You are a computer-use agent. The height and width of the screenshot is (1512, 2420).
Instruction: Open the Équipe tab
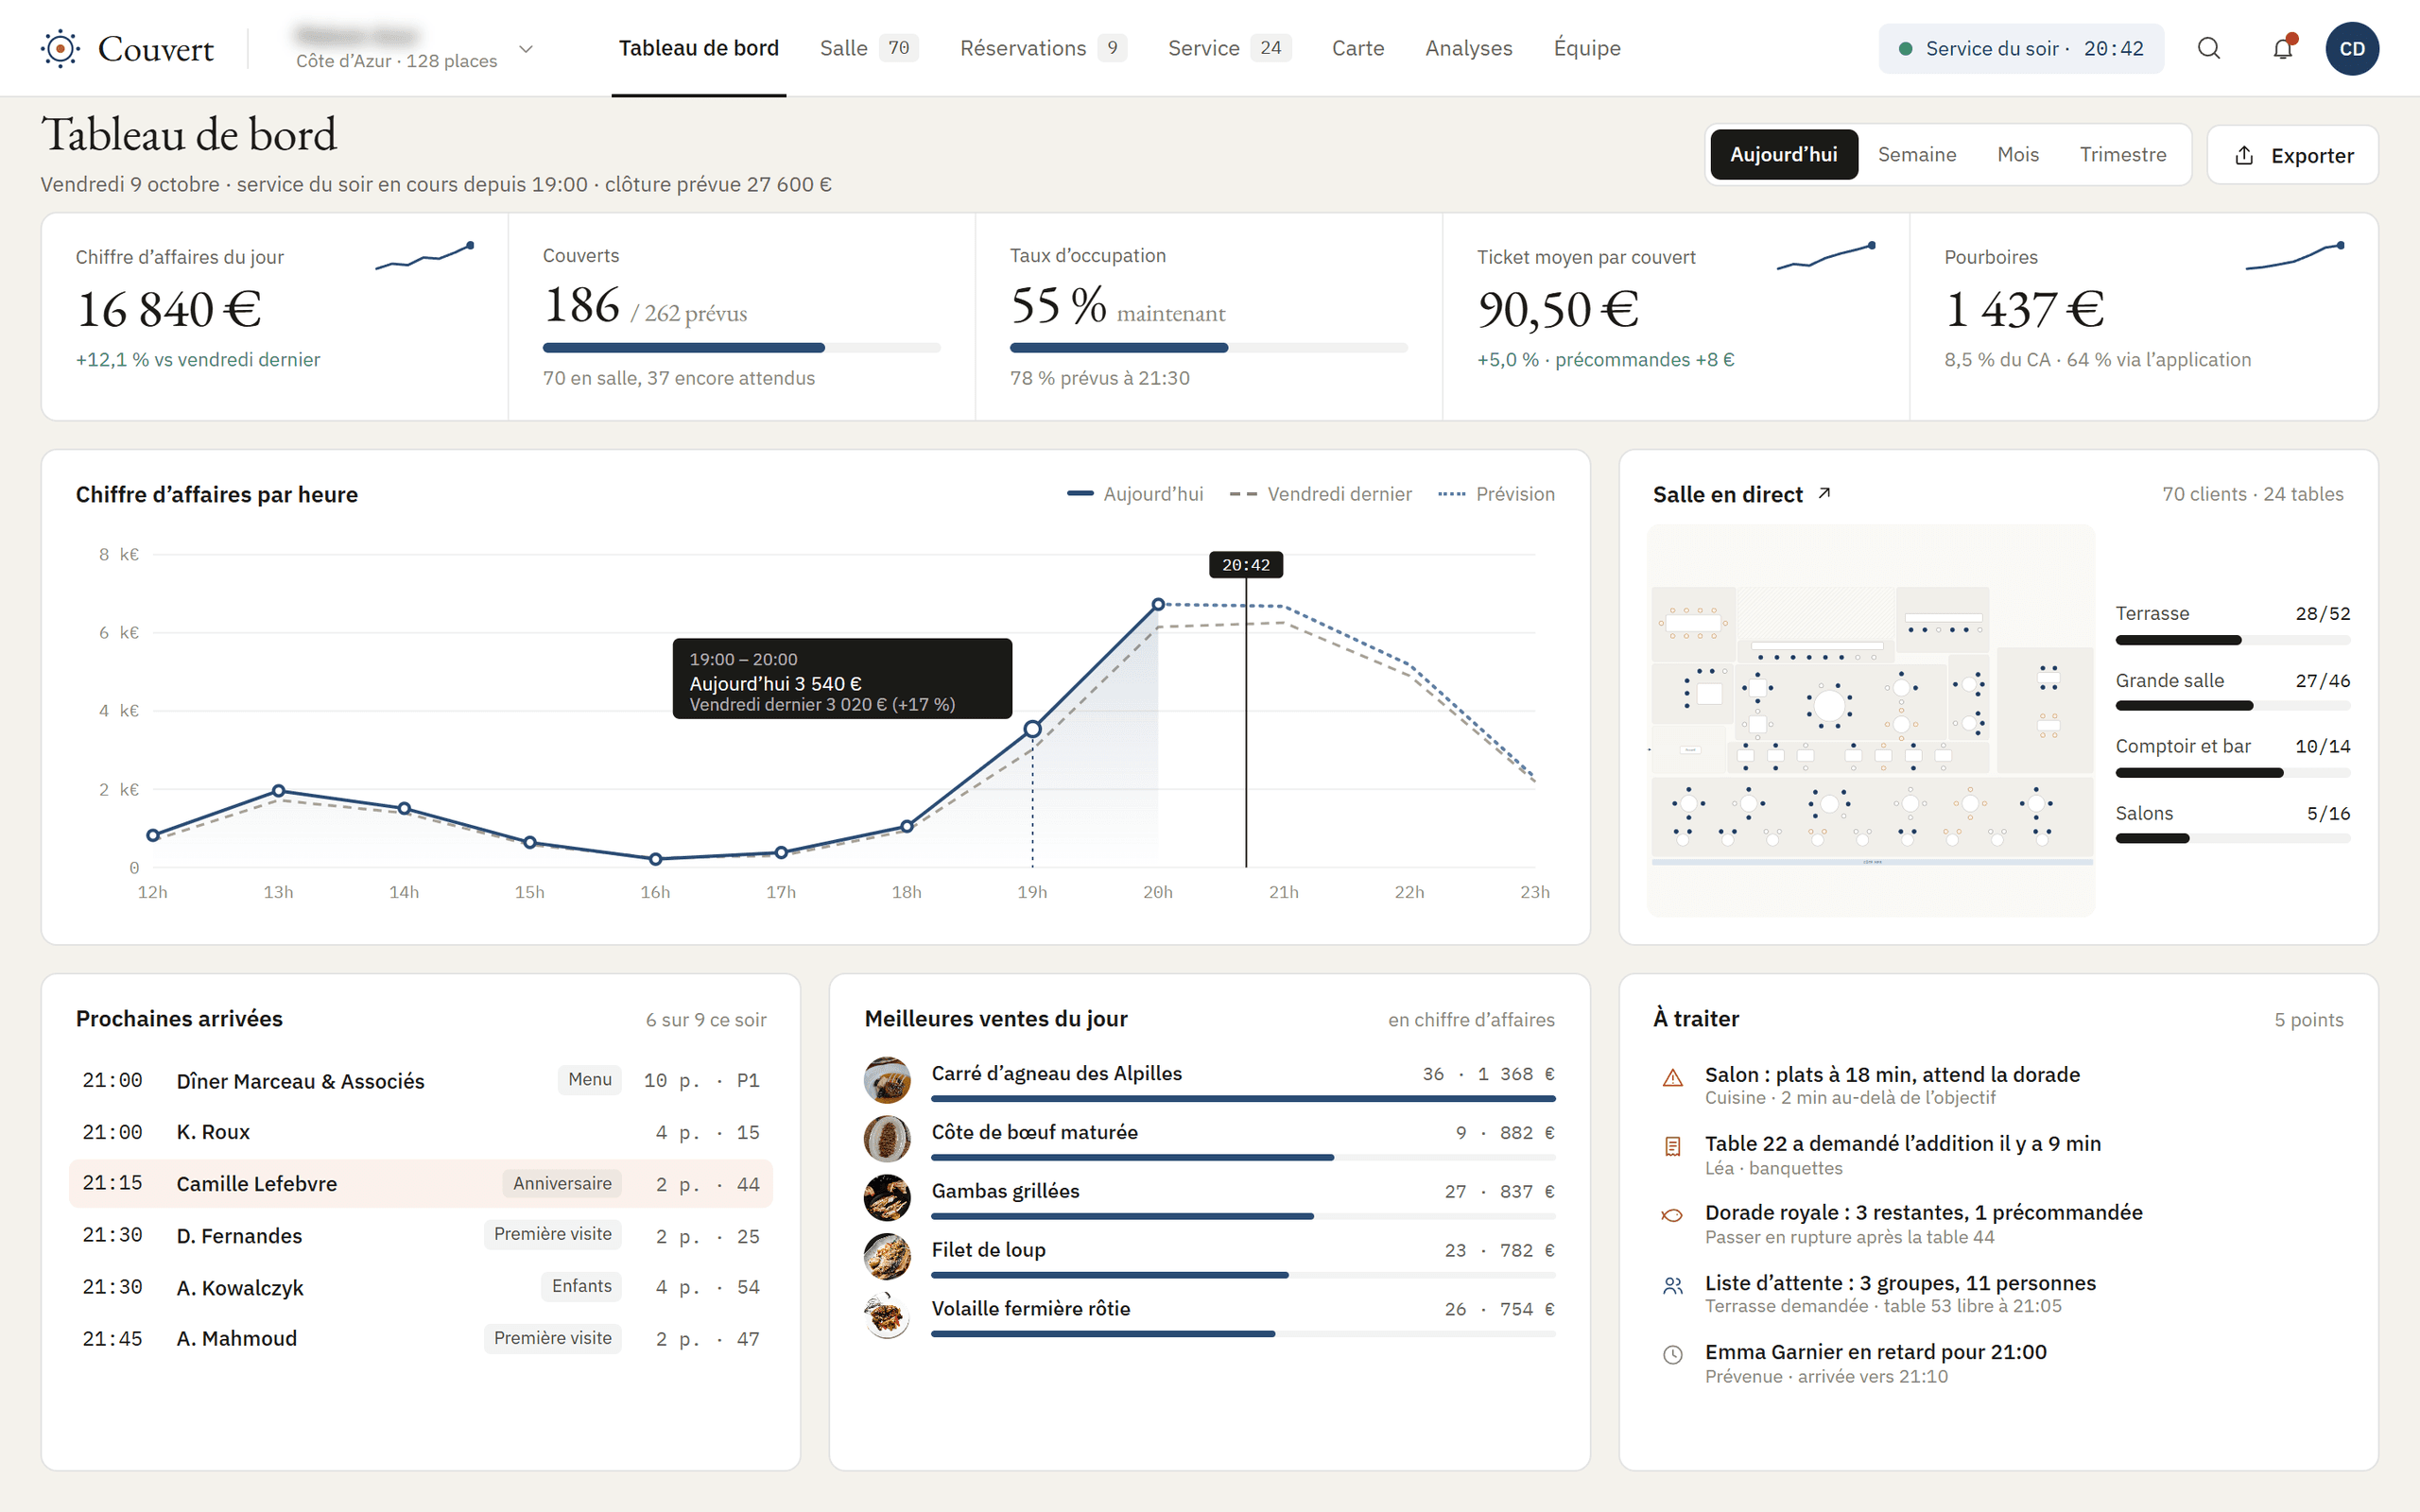point(1587,48)
